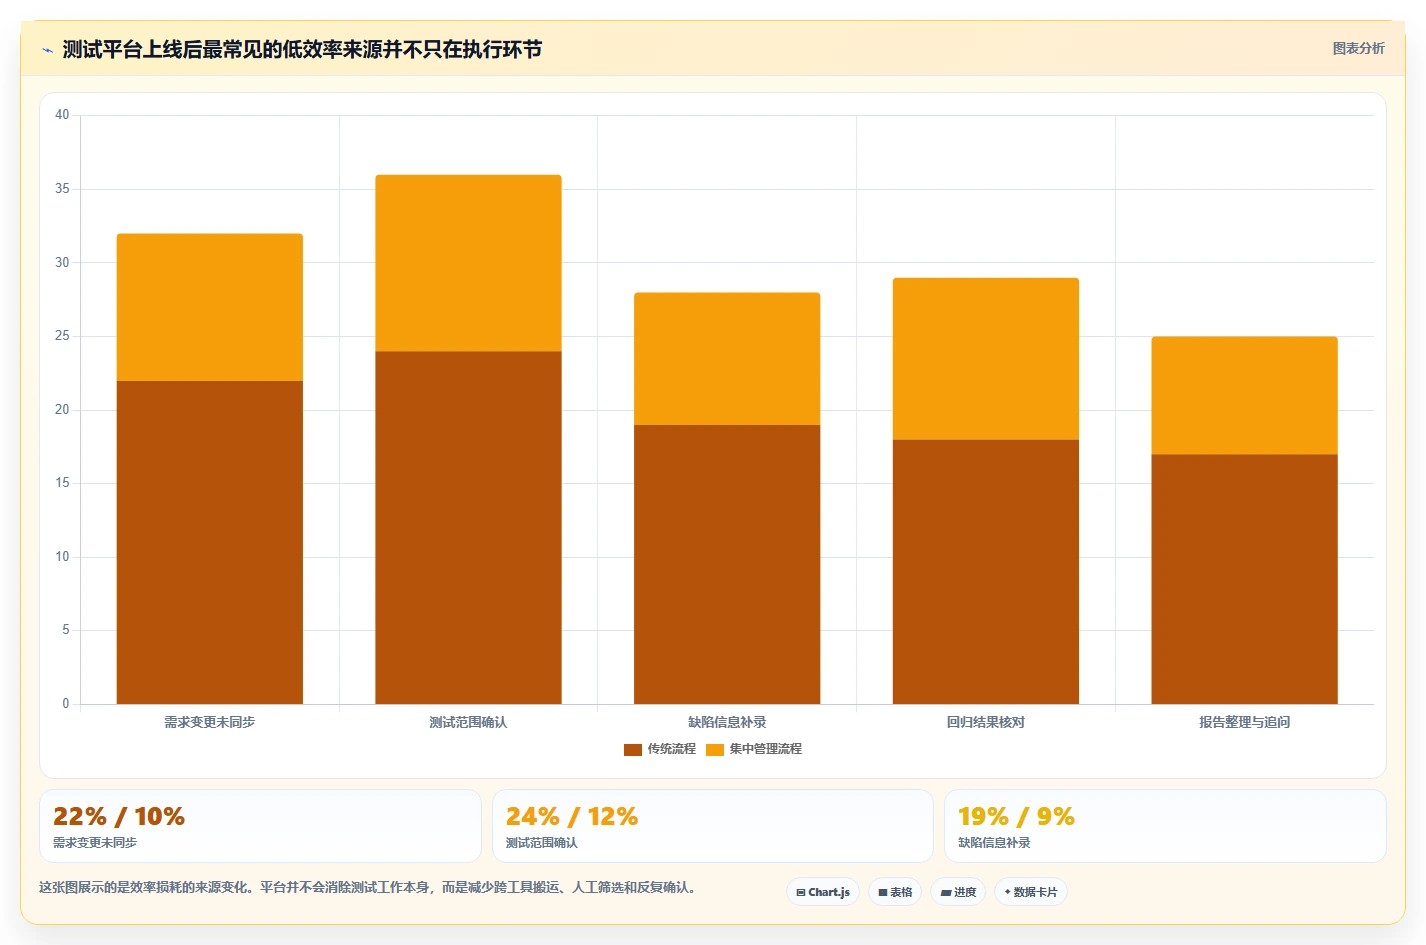
Task: Click the dark 传统流程 bar segment for 需求变更未同步
Action: pyautogui.click(x=210, y=542)
